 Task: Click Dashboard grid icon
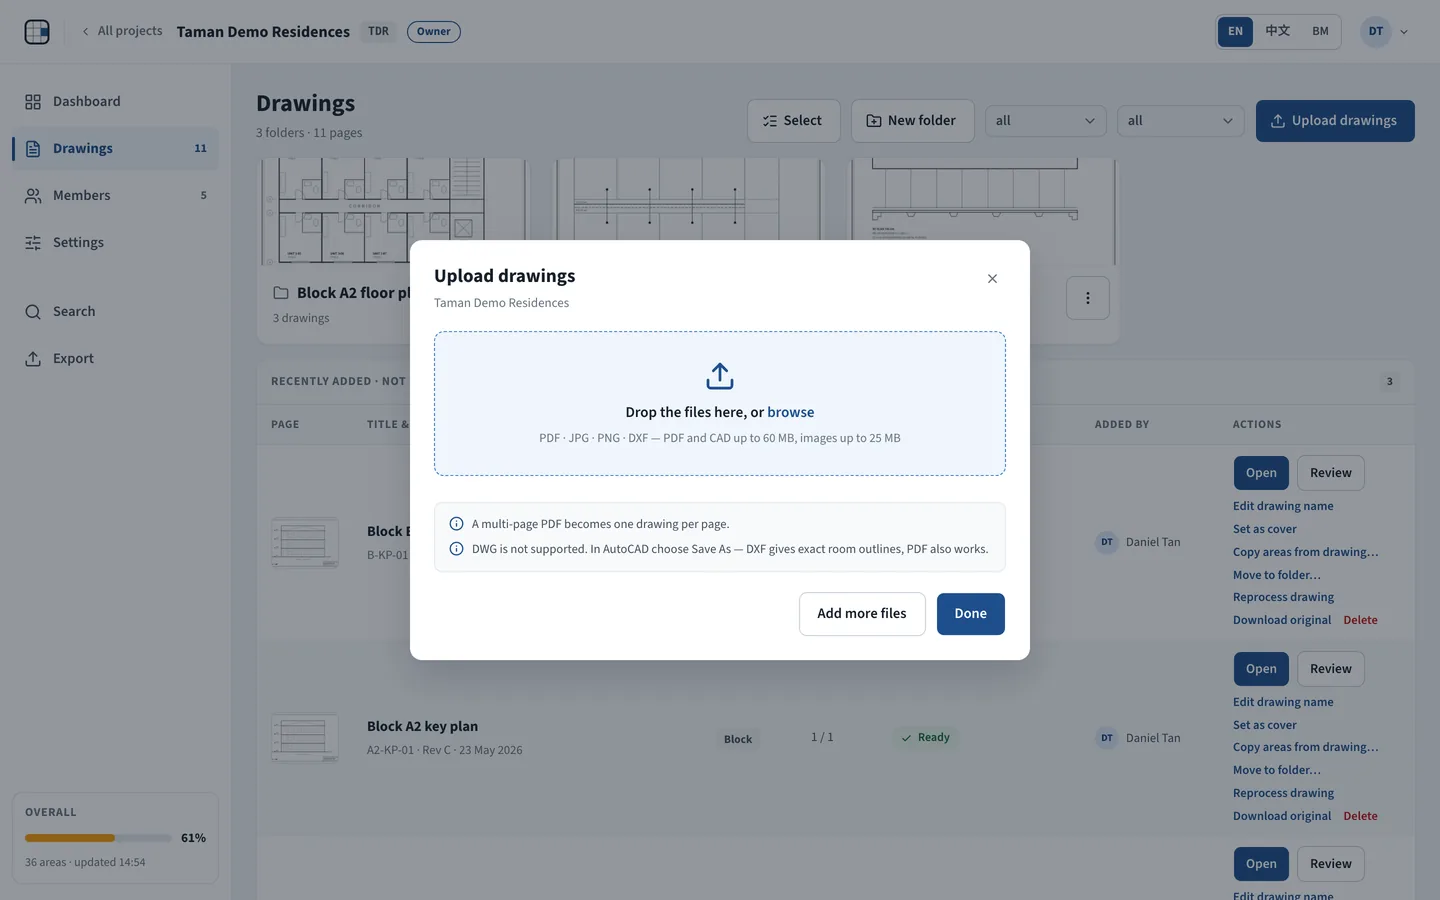33,102
